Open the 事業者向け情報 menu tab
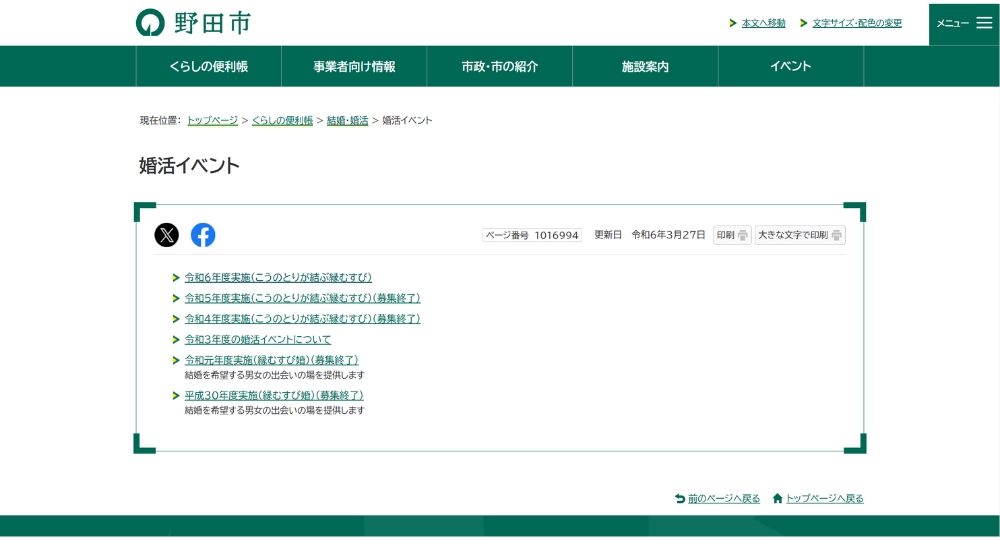The width and height of the screenshot is (1000, 540). (x=354, y=66)
